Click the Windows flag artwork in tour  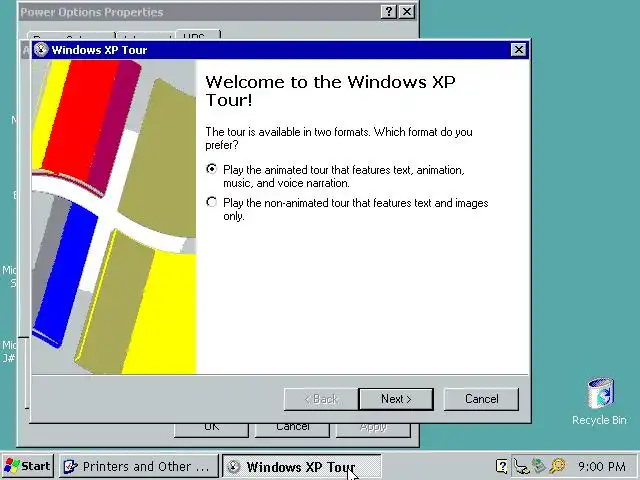pyautogui.click(x=114, y=217)
